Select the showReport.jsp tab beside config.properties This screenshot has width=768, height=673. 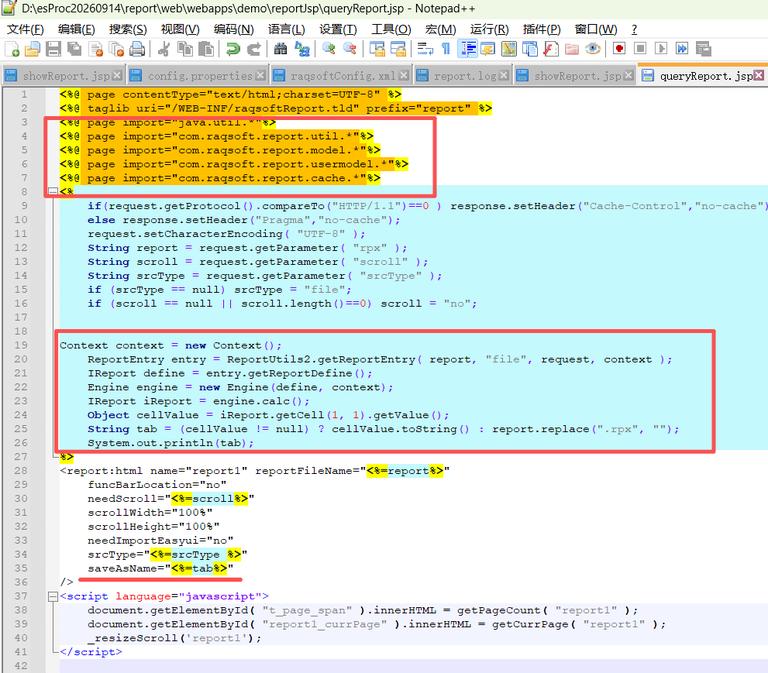pos(66,76)
